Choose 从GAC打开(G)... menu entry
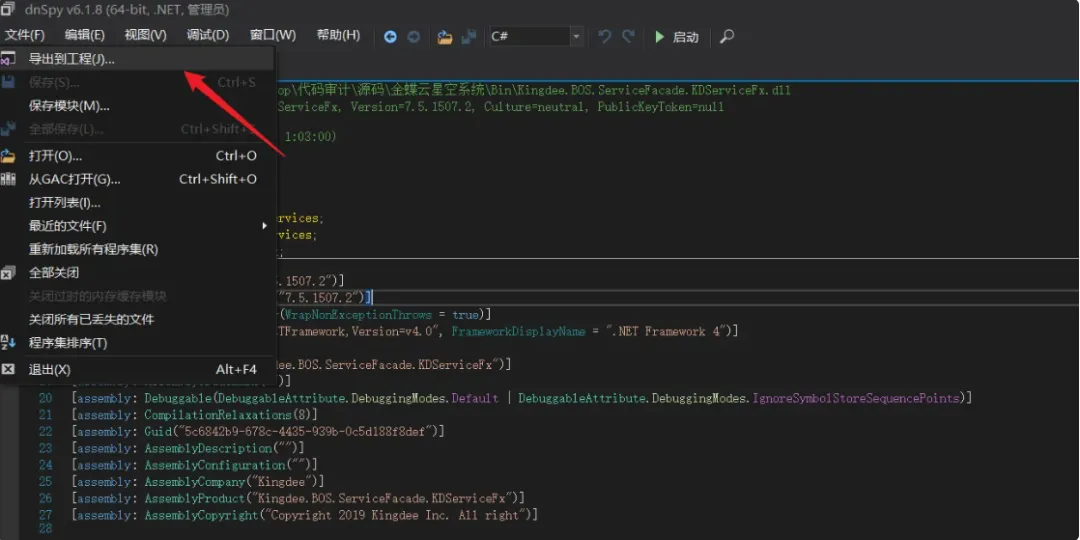 pos(138,179)
